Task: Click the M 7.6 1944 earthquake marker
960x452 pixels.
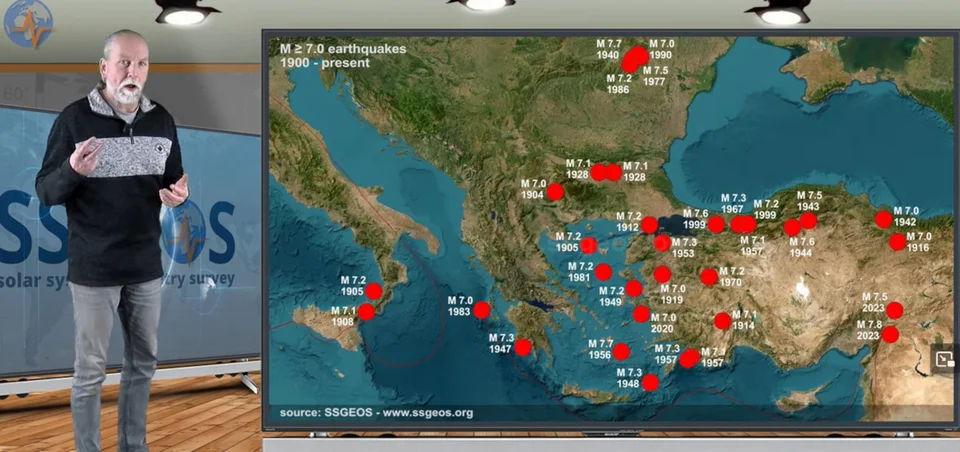Action: pos(792,227)
